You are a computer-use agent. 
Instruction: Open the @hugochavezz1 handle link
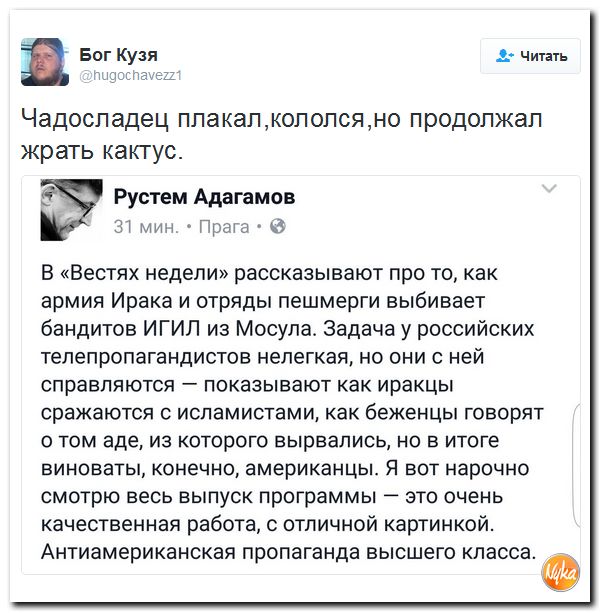coord(131,75)
